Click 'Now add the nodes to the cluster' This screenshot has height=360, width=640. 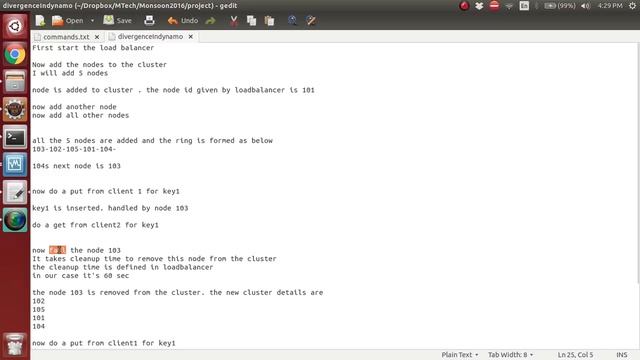[x=99, y=64]
